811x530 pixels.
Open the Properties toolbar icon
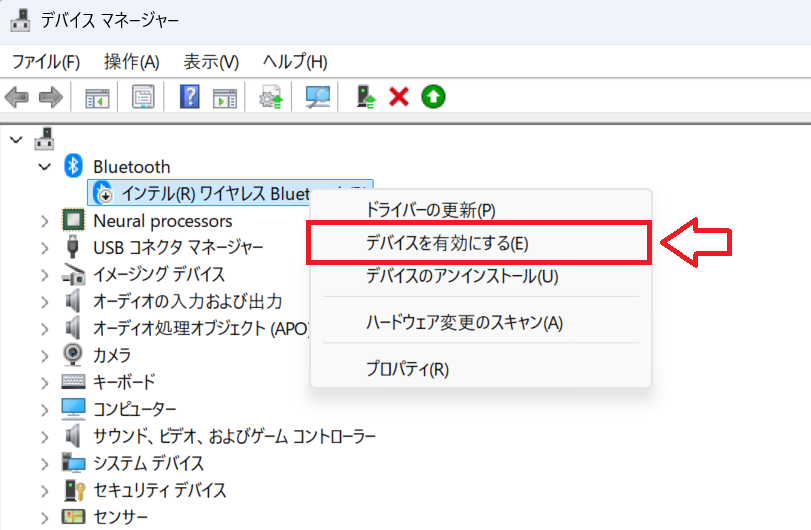(143, 97)
